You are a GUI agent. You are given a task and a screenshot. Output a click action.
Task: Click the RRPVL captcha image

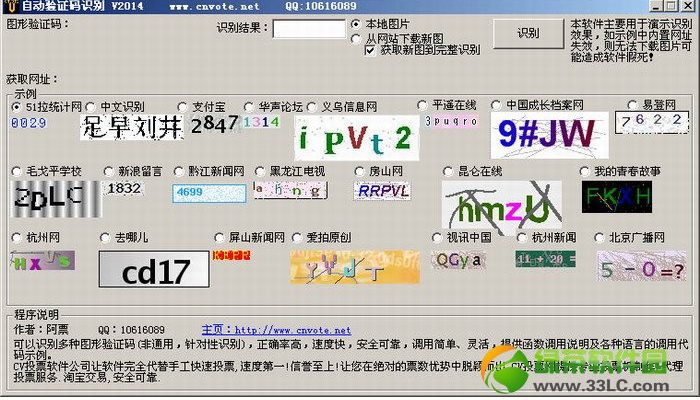(383, 190)
